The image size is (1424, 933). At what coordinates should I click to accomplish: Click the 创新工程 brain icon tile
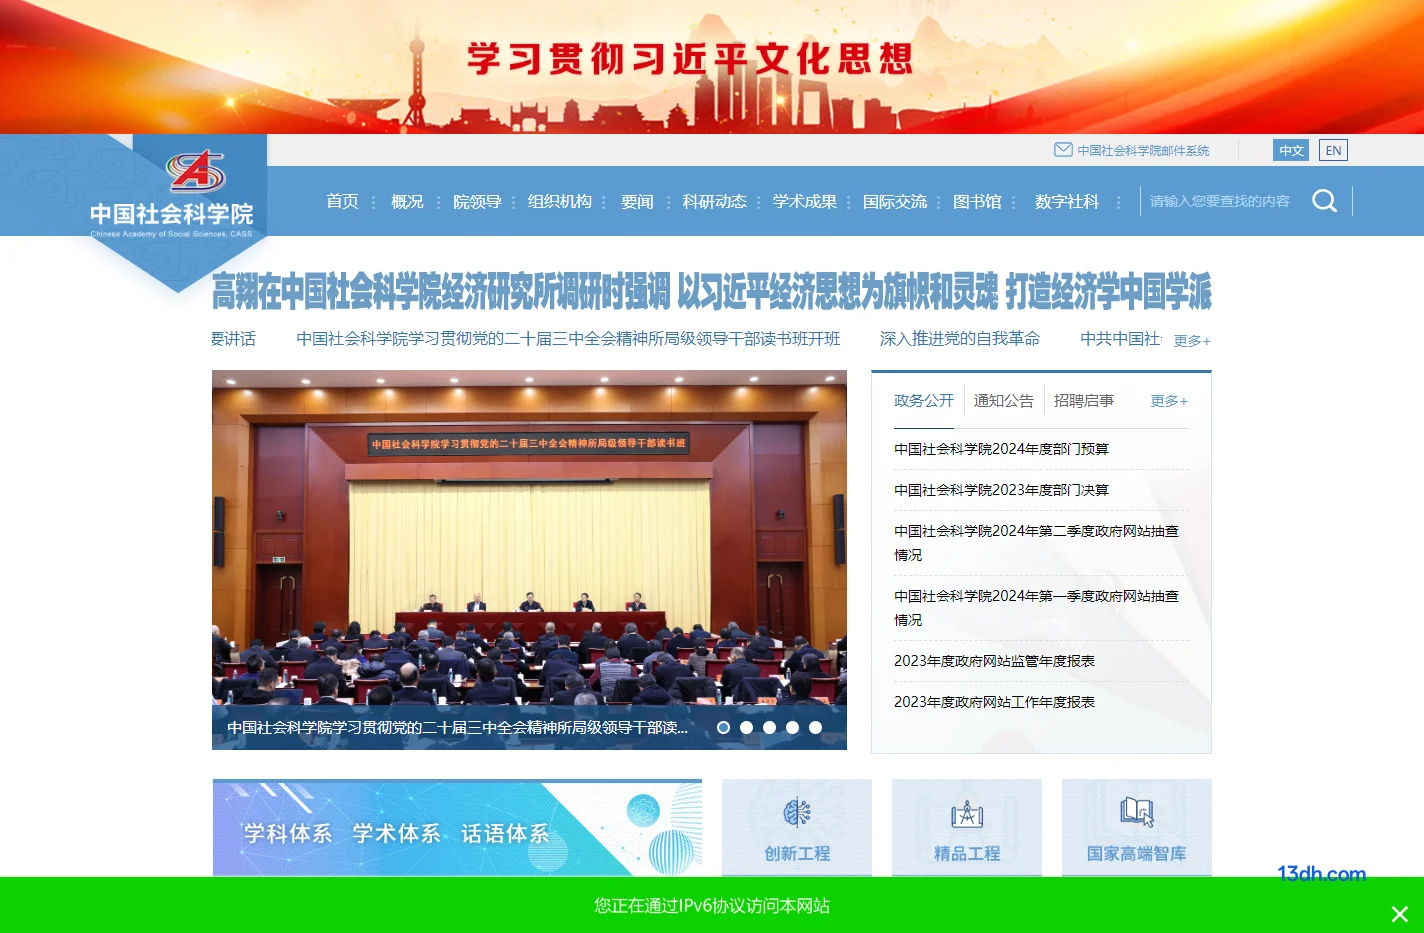797,828
